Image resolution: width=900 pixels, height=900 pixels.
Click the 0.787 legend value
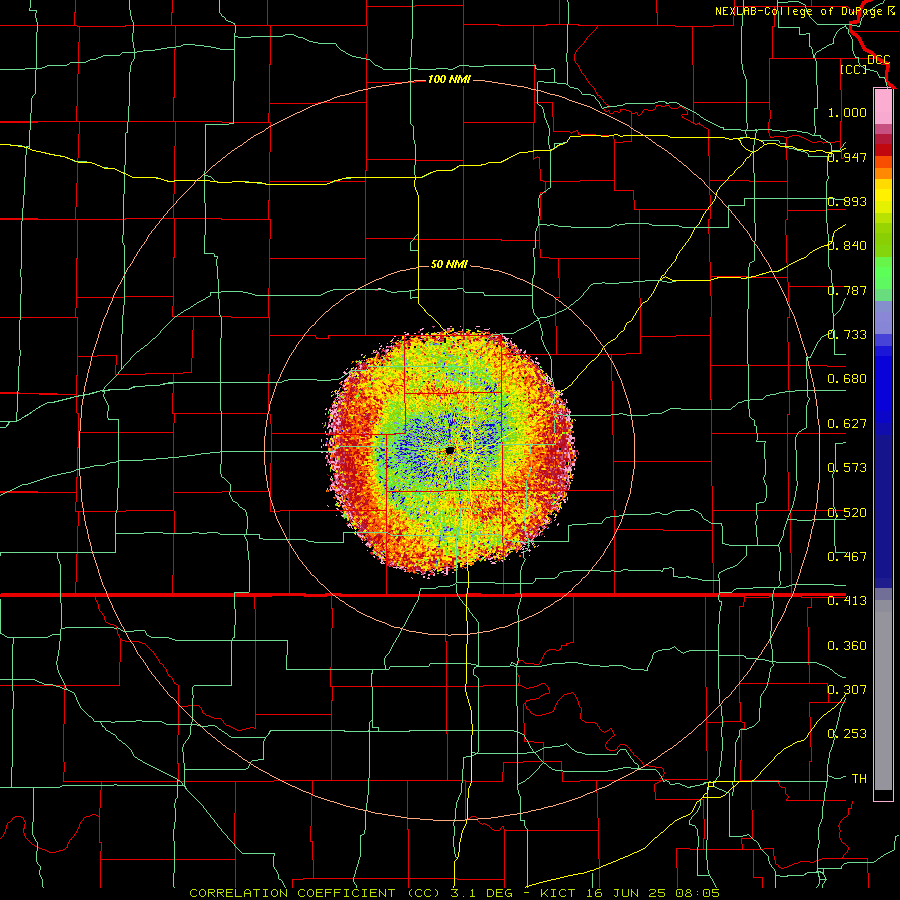click(847, 290)
